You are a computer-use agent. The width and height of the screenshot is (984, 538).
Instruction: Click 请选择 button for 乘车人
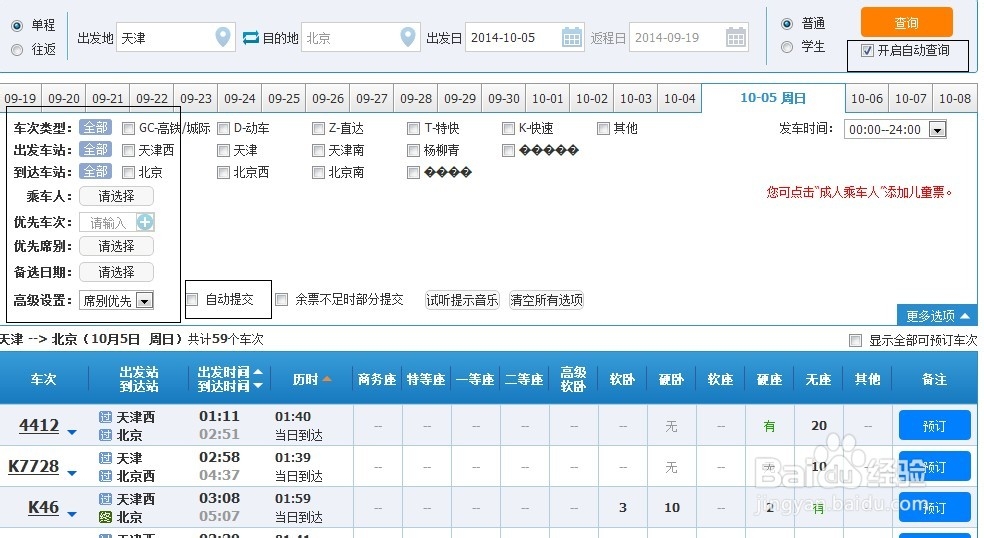point(116,196)
